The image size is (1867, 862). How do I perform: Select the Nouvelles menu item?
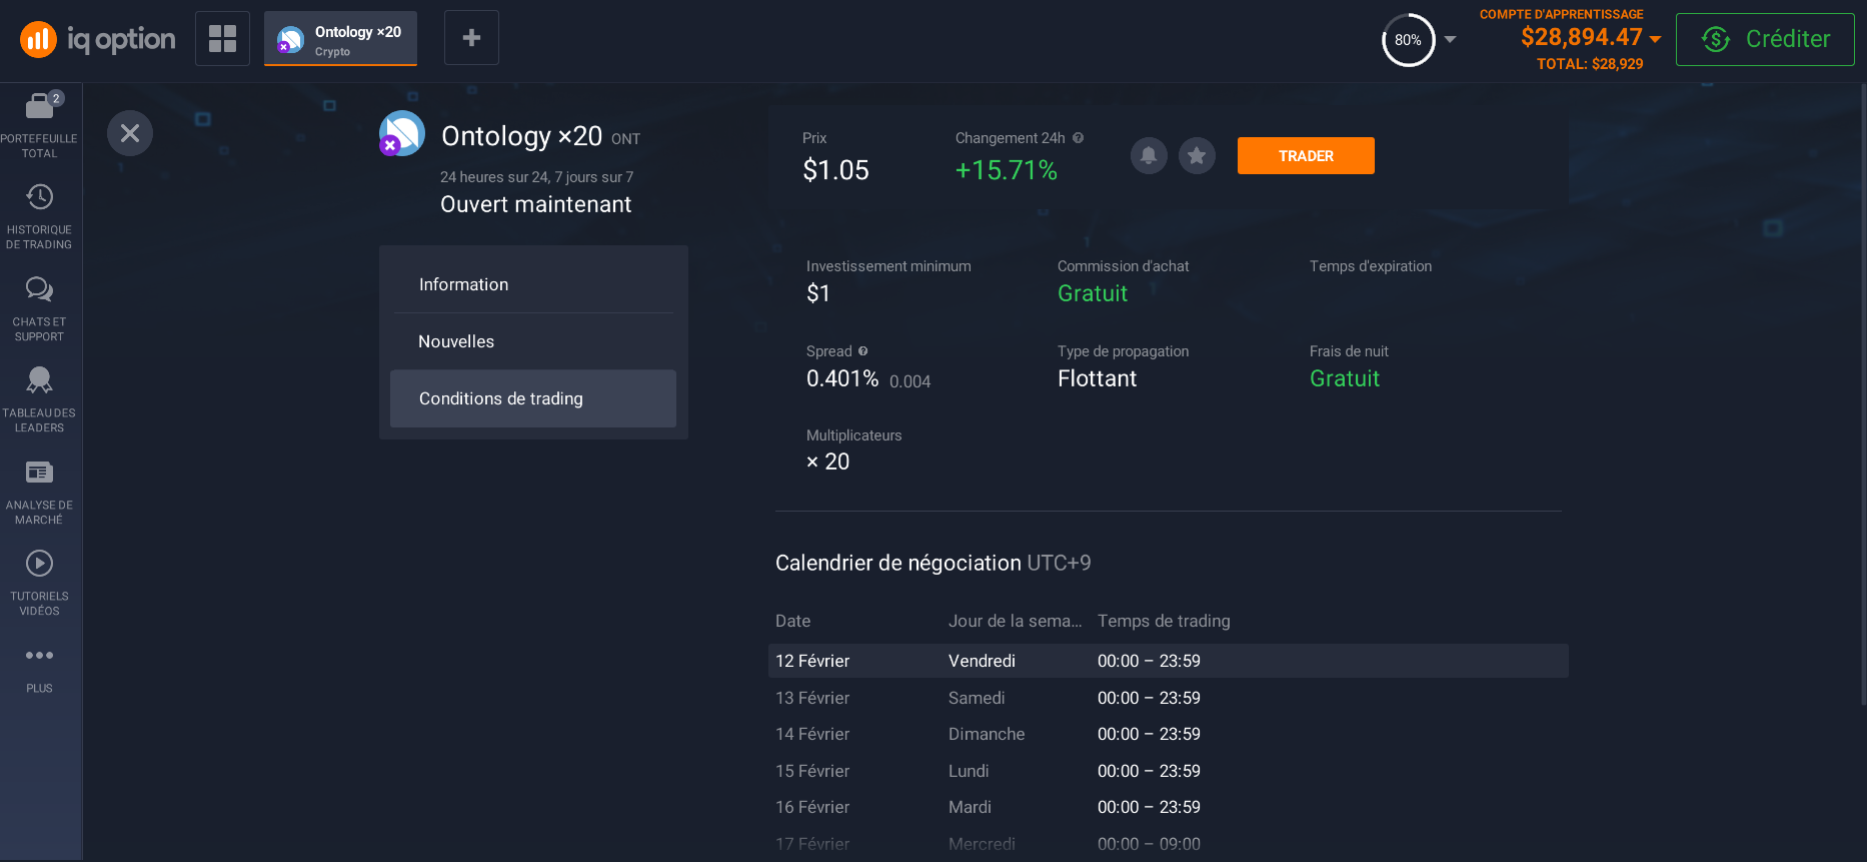(x=533, y=341)
